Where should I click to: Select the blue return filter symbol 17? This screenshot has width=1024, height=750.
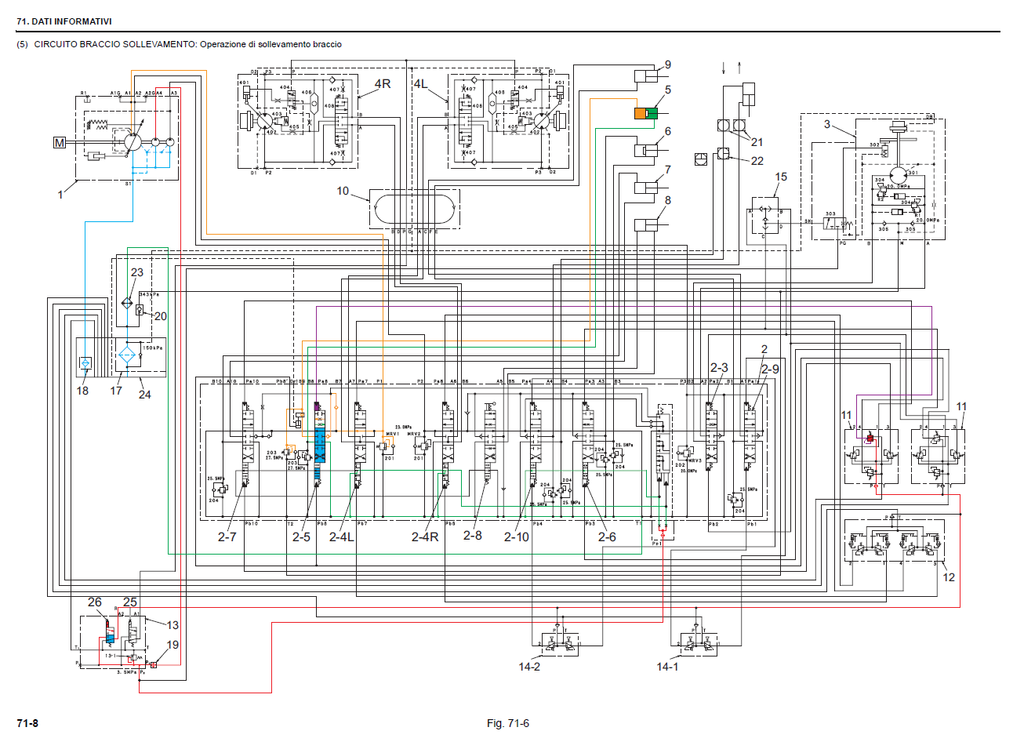pos(127,356)
